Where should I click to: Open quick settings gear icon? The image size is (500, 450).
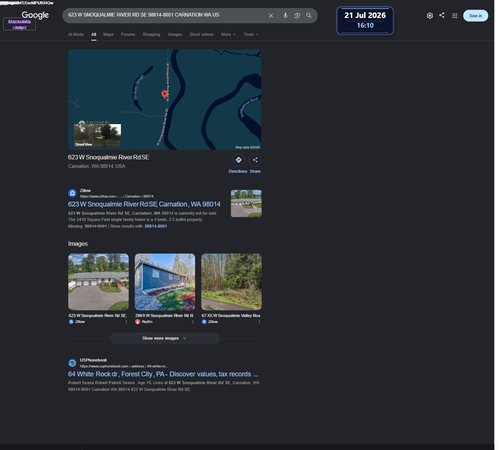(x=430, y=16)
